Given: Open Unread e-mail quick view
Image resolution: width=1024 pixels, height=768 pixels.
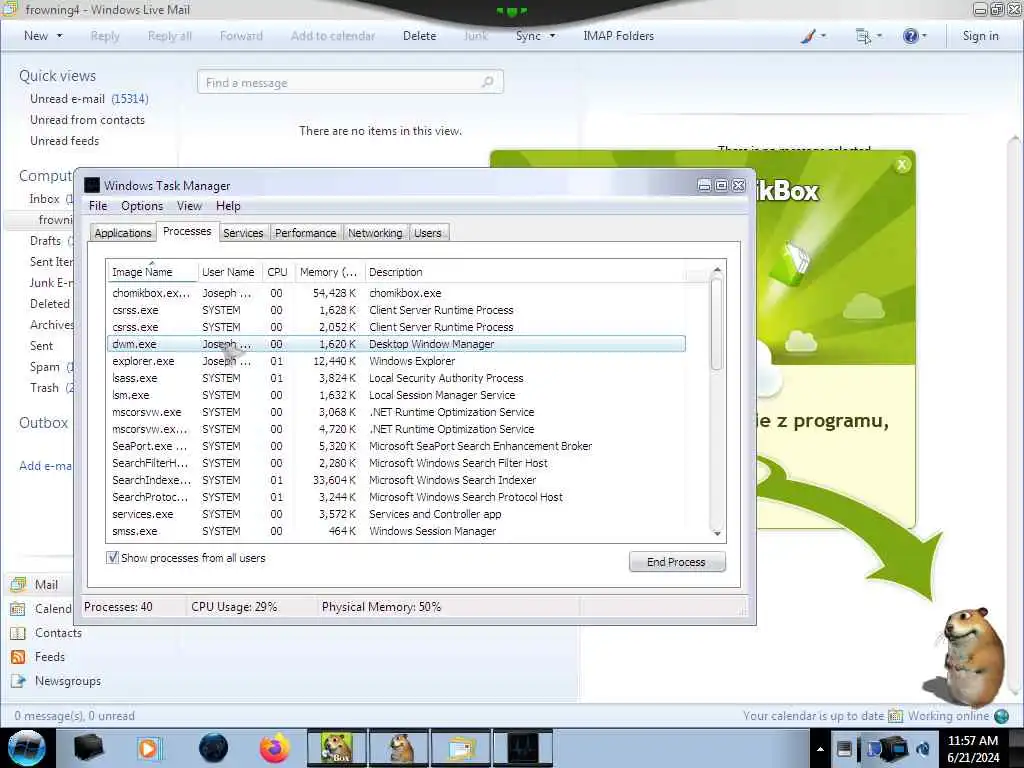Looking at the screenshot, I should pyautogui.click(x=89, y=99).
